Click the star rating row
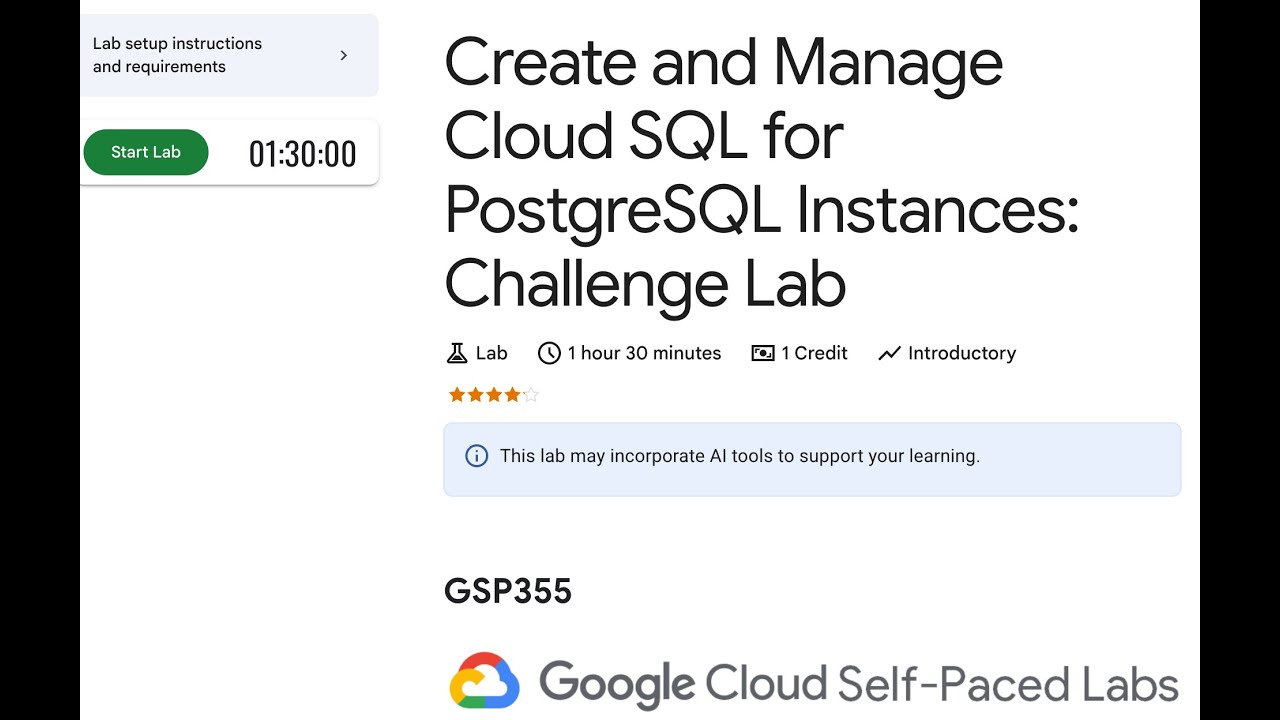 point(494,395)
